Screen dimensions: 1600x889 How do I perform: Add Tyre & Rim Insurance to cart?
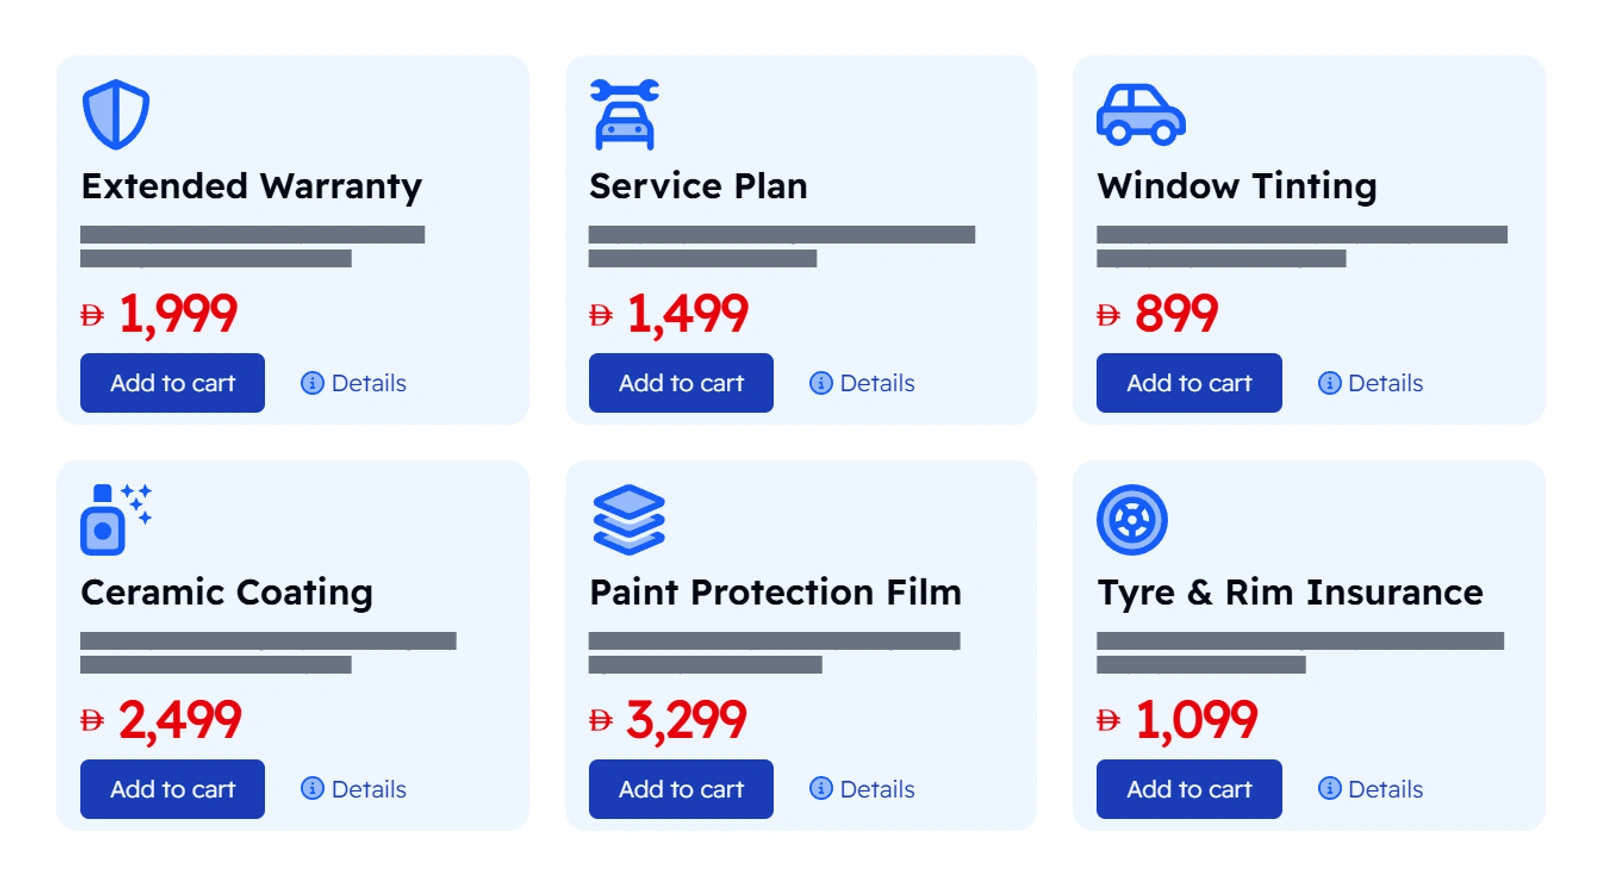[1189, 789]
